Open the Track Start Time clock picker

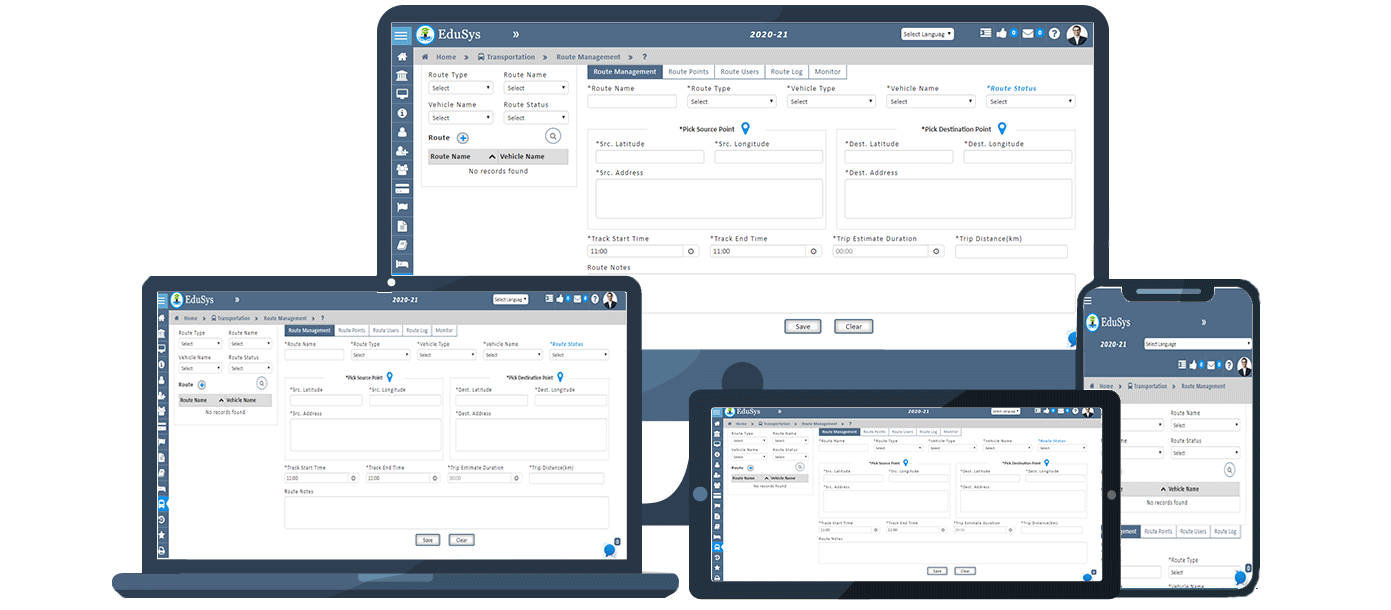pyautogui.click(x=691, y=251)
